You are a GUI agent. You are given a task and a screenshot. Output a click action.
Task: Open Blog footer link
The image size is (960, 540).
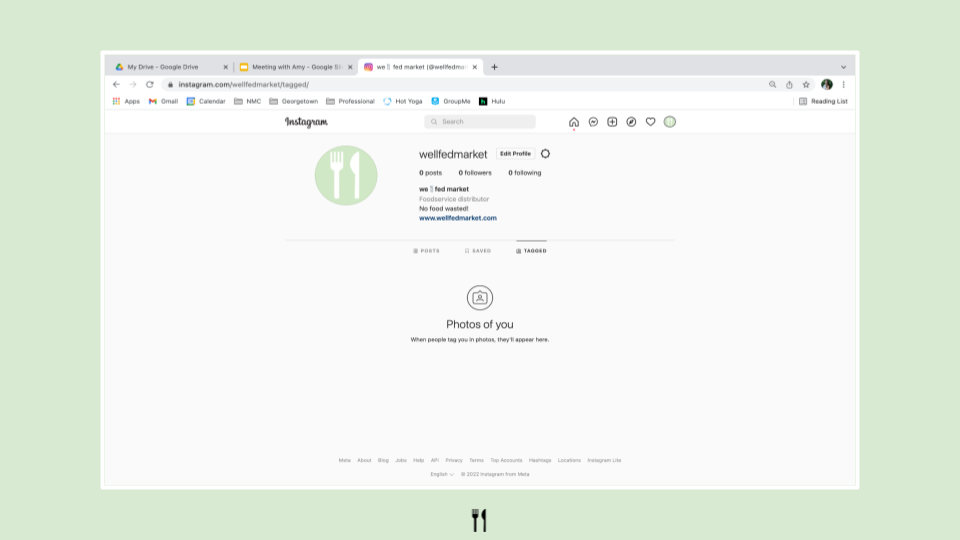click(x=383, y=460)
